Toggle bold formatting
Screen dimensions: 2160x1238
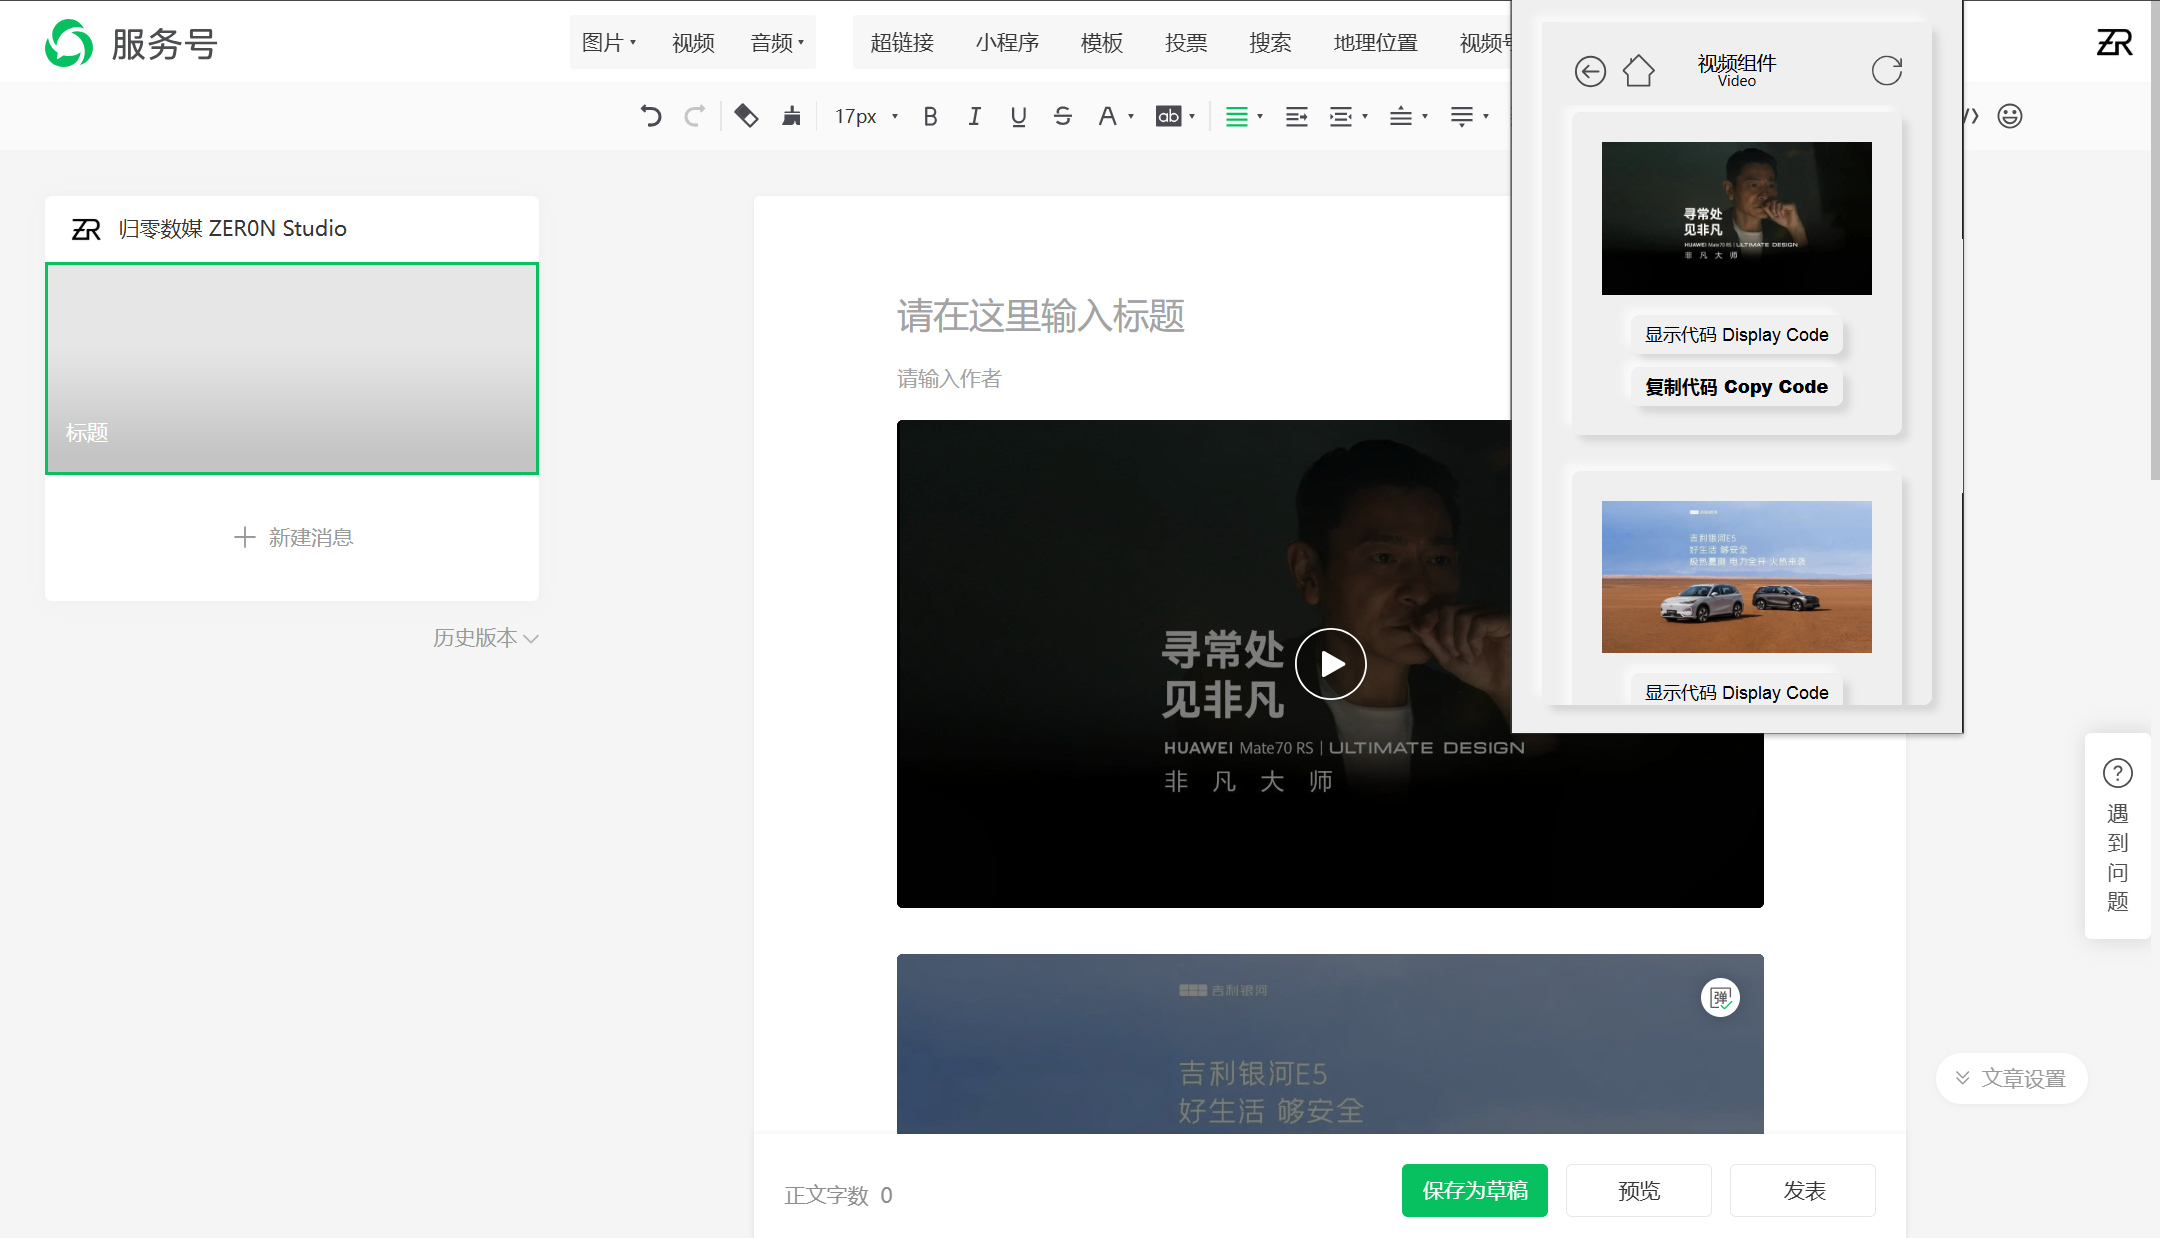[x=931, y=117]
